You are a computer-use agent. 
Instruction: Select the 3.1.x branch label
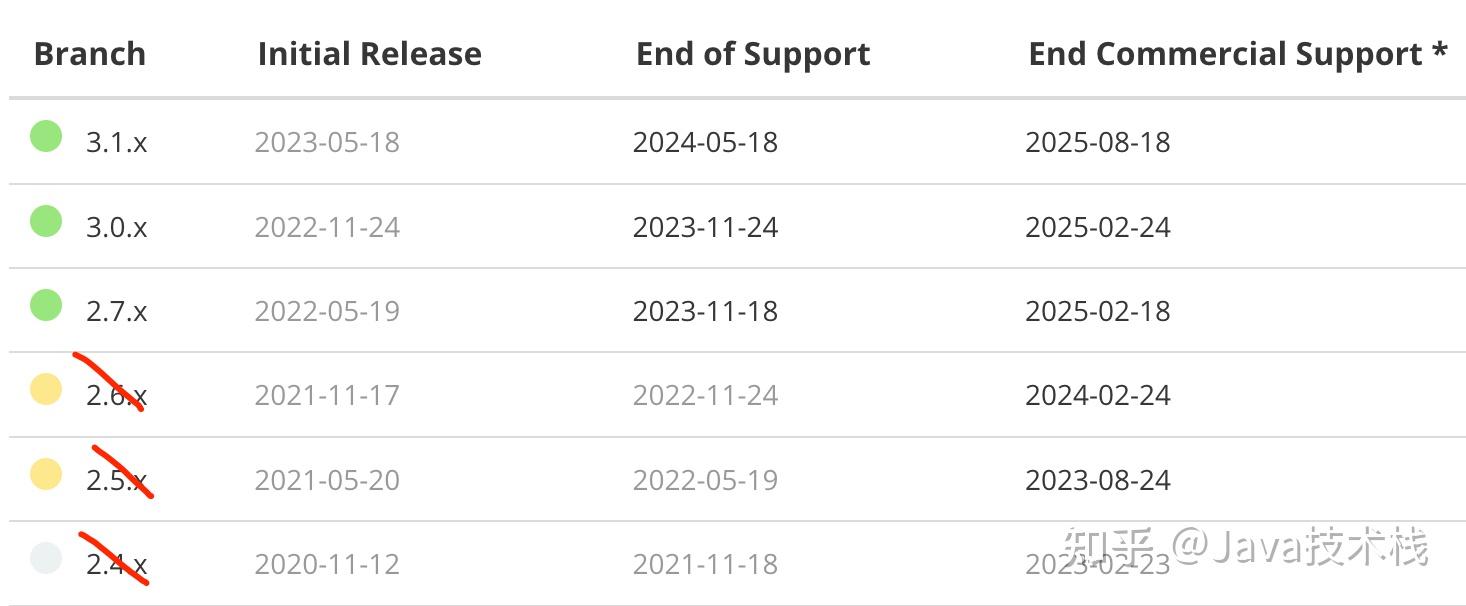(116, 143)
